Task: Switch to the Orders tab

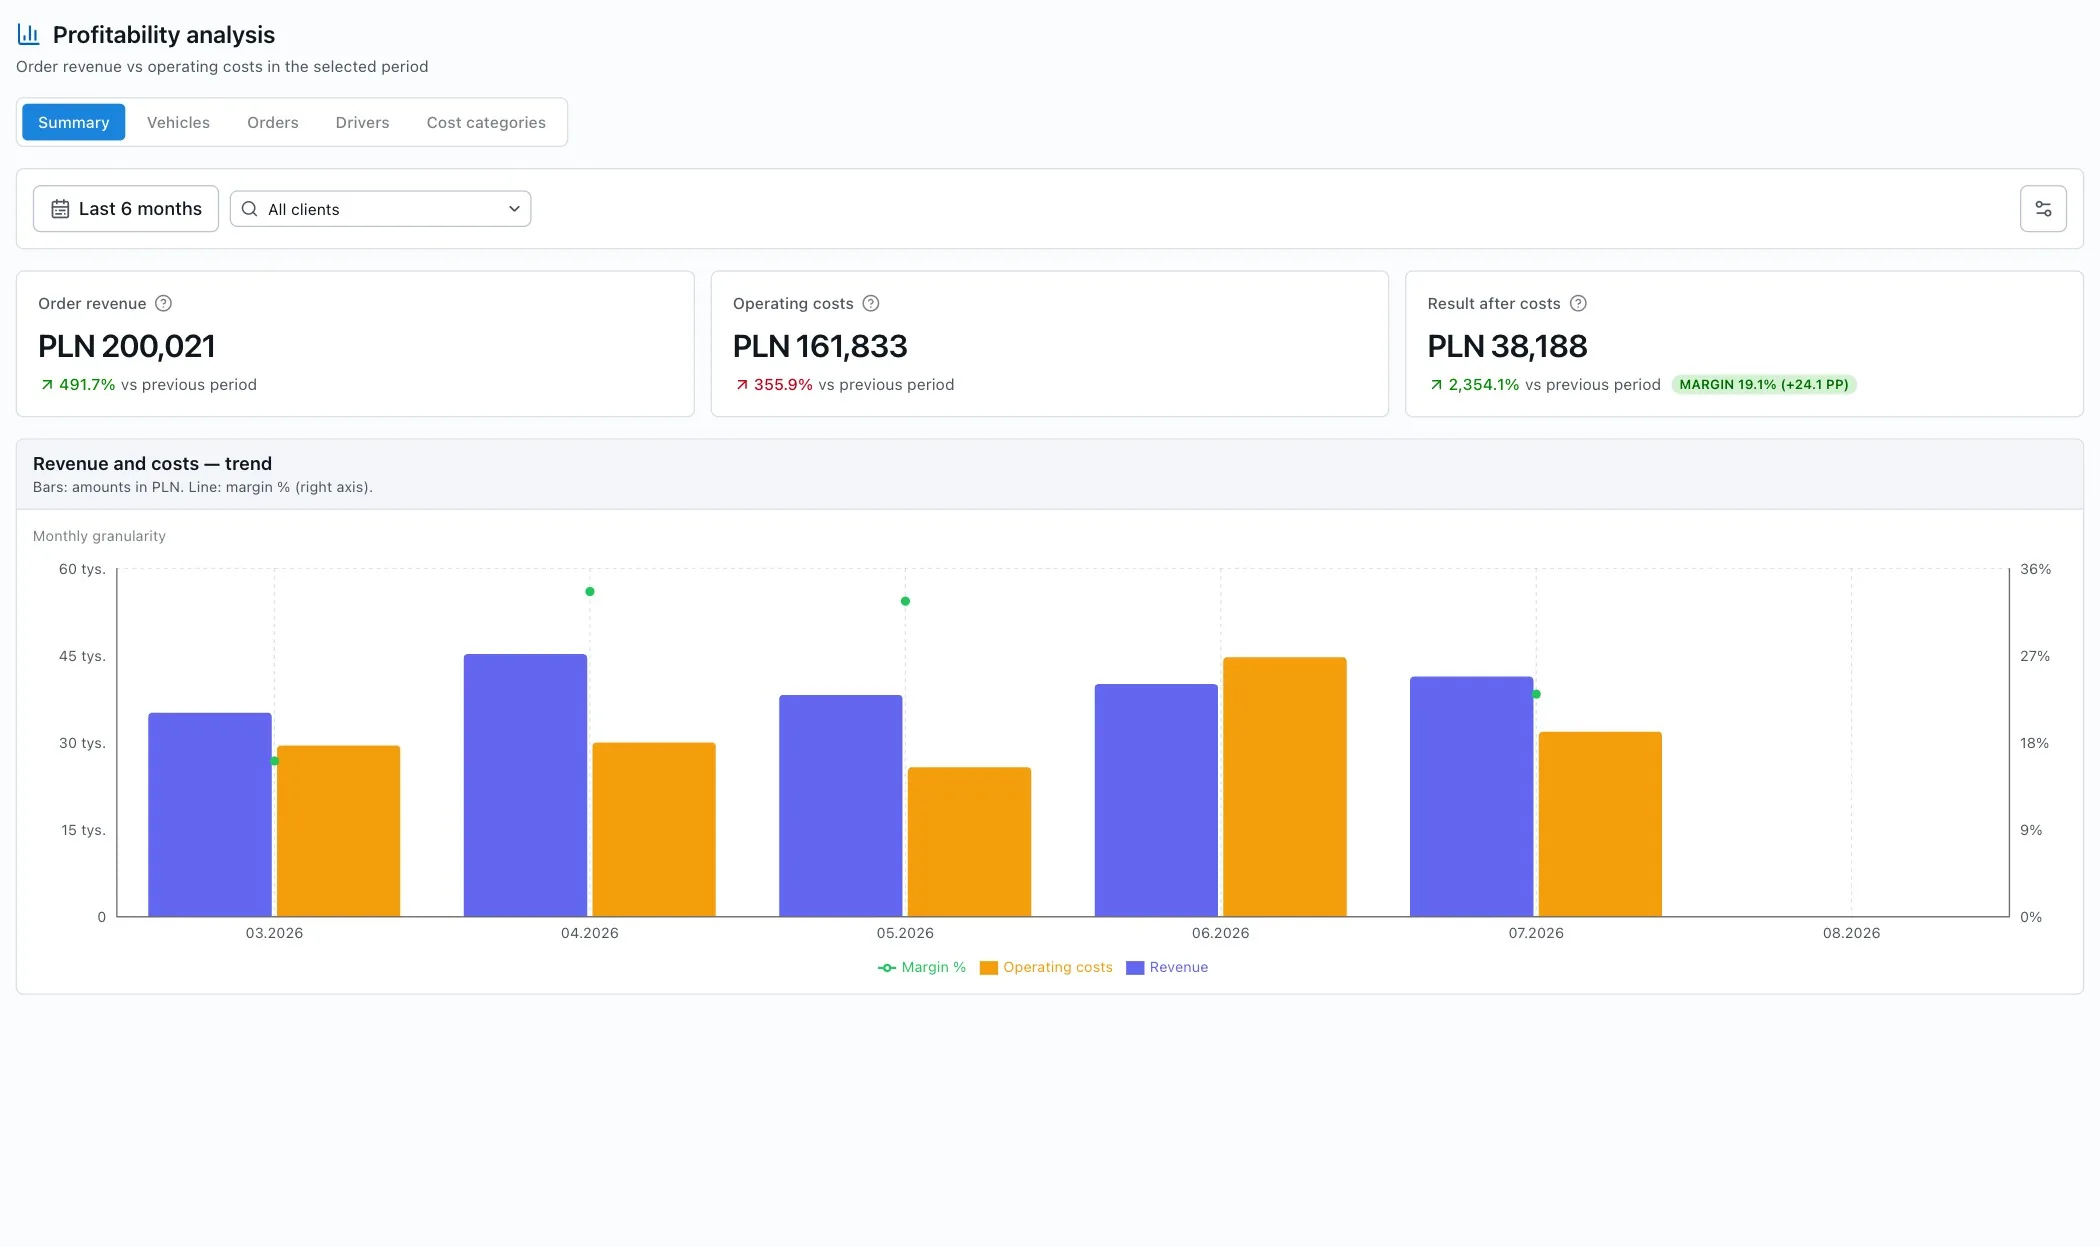Action: tap(273, 122)
